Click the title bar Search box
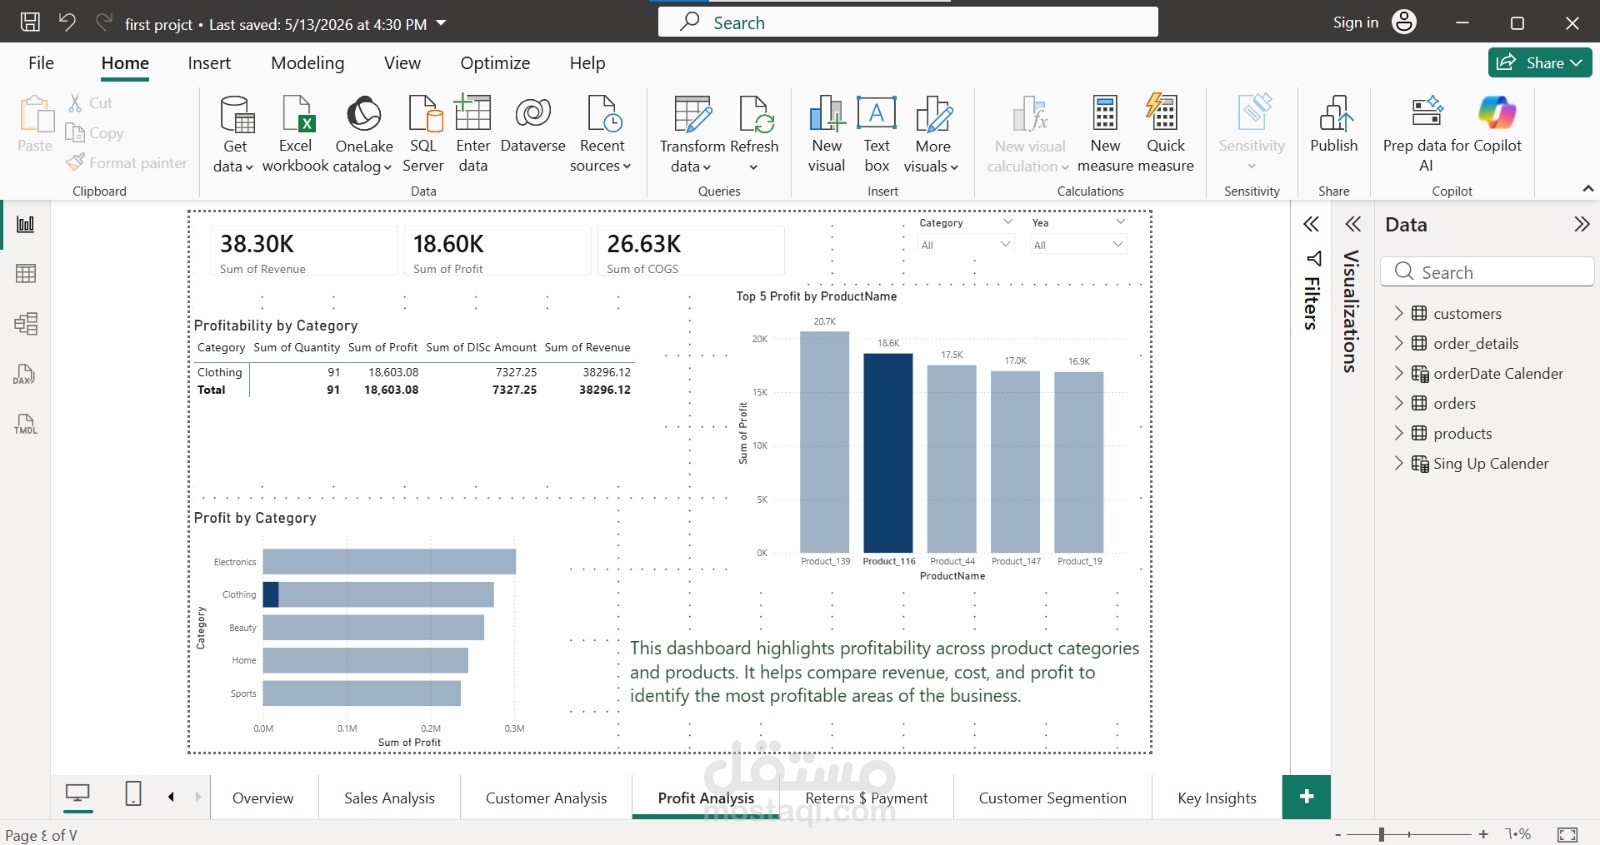Image resolution: width=1600 pixels, height=845 pixels. pos(908,22)
